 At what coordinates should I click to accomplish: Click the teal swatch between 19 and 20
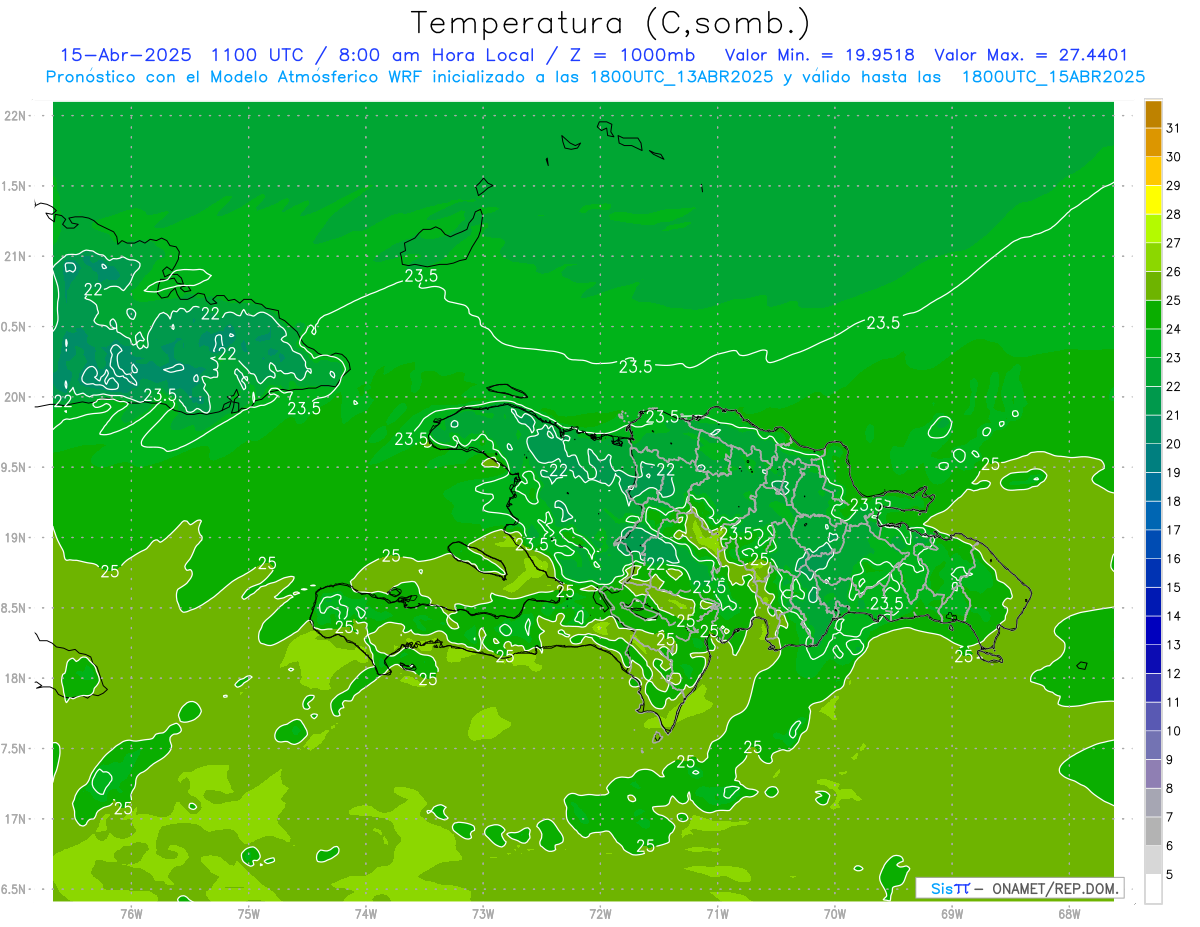click(1153, 459)
